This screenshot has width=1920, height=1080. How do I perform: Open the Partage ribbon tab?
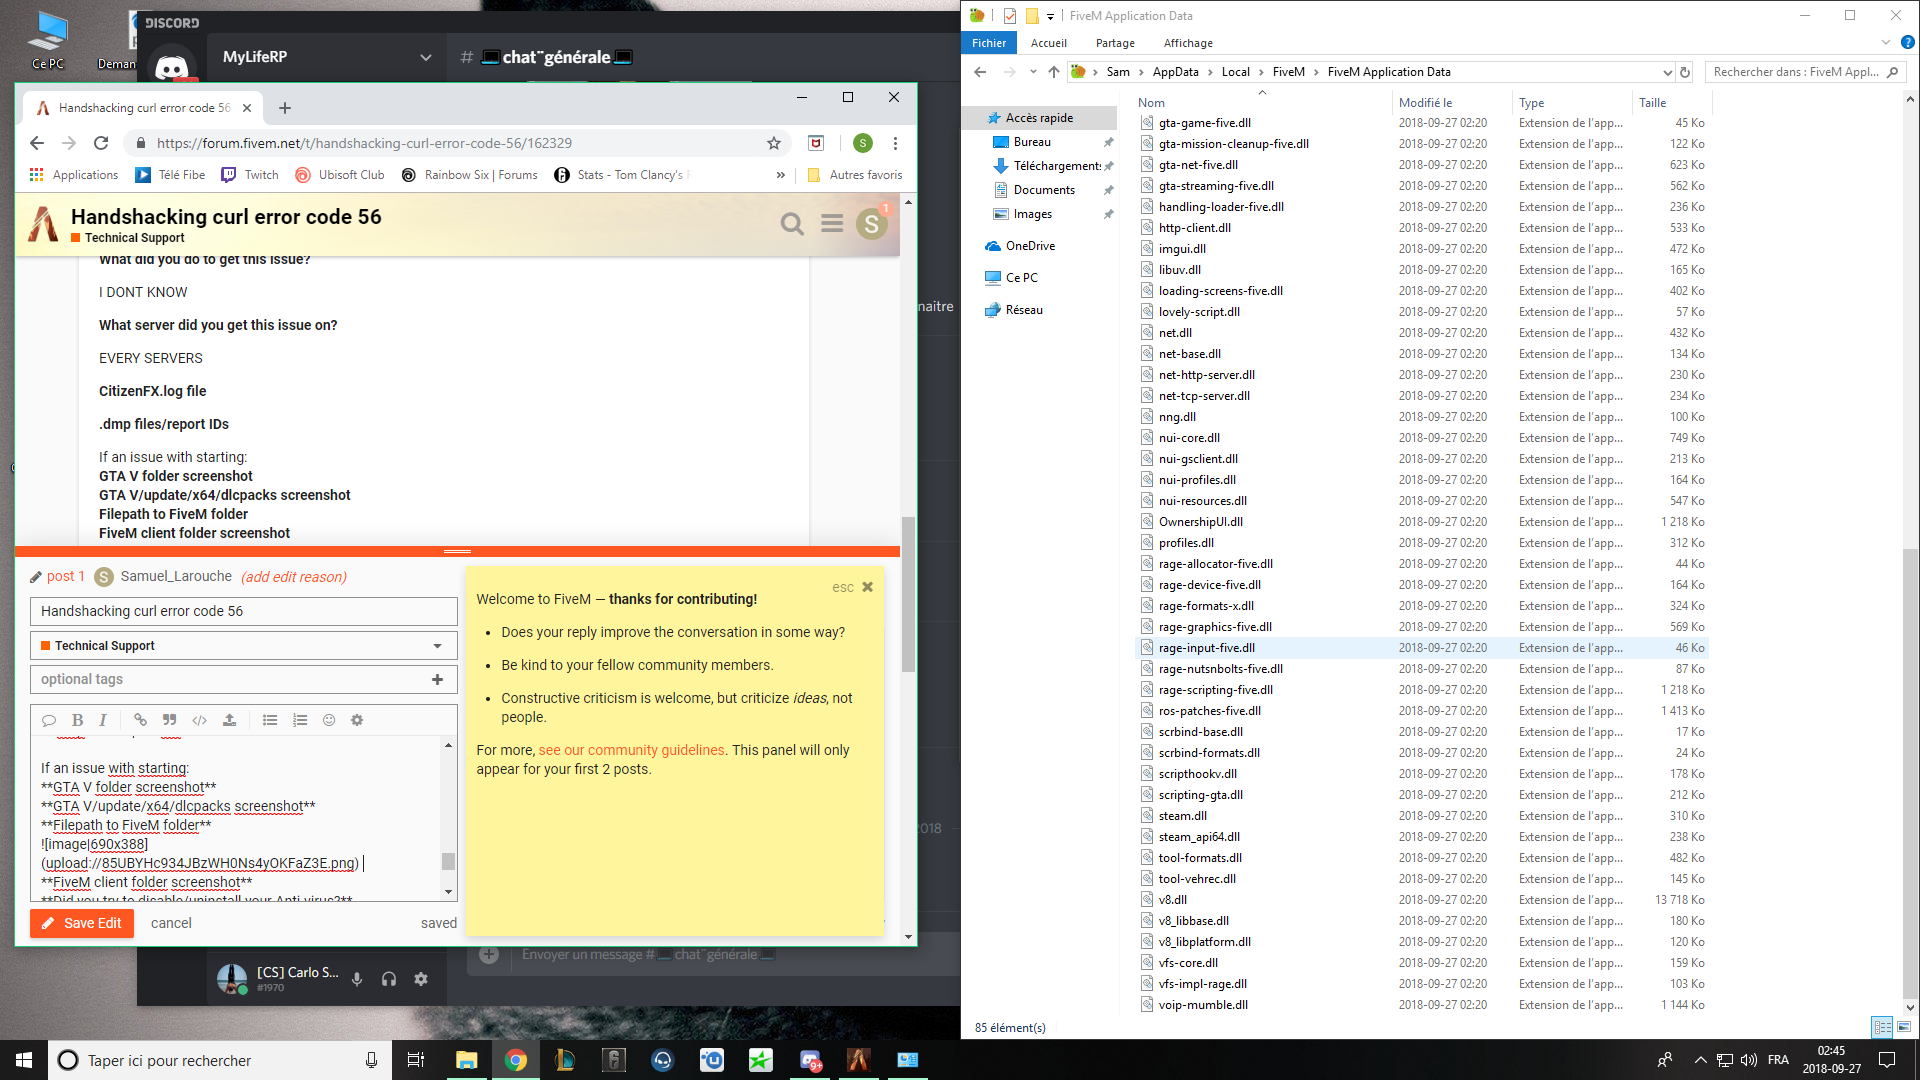click(x=1115, y=43)
